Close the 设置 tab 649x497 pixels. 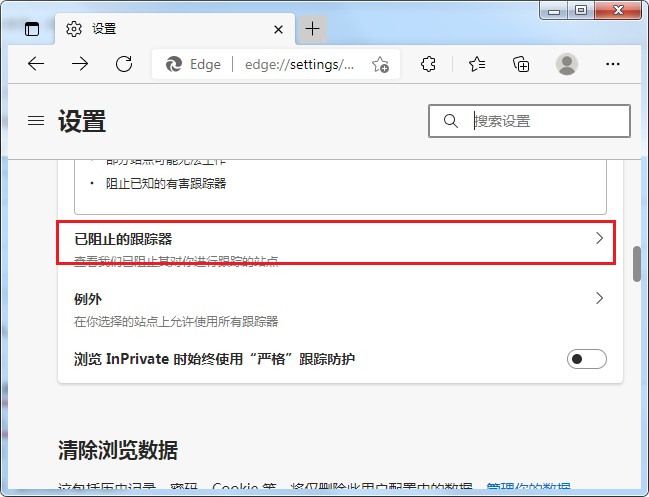pyautogui.click(x=279, y=29)
